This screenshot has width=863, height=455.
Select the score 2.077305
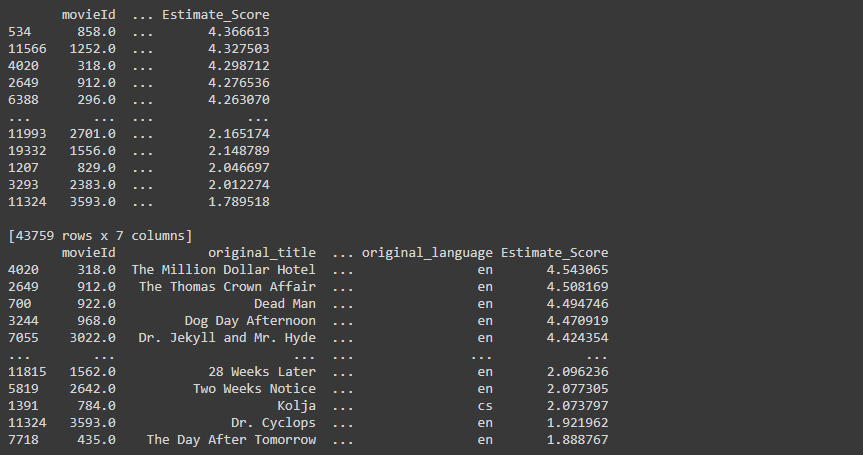577,389
